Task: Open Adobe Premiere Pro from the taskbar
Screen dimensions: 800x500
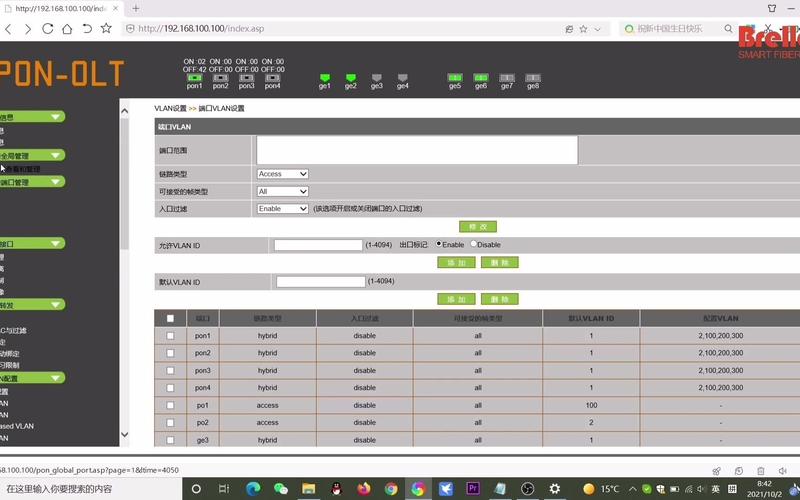Action: pyautogui.click(x=472, y=488)
